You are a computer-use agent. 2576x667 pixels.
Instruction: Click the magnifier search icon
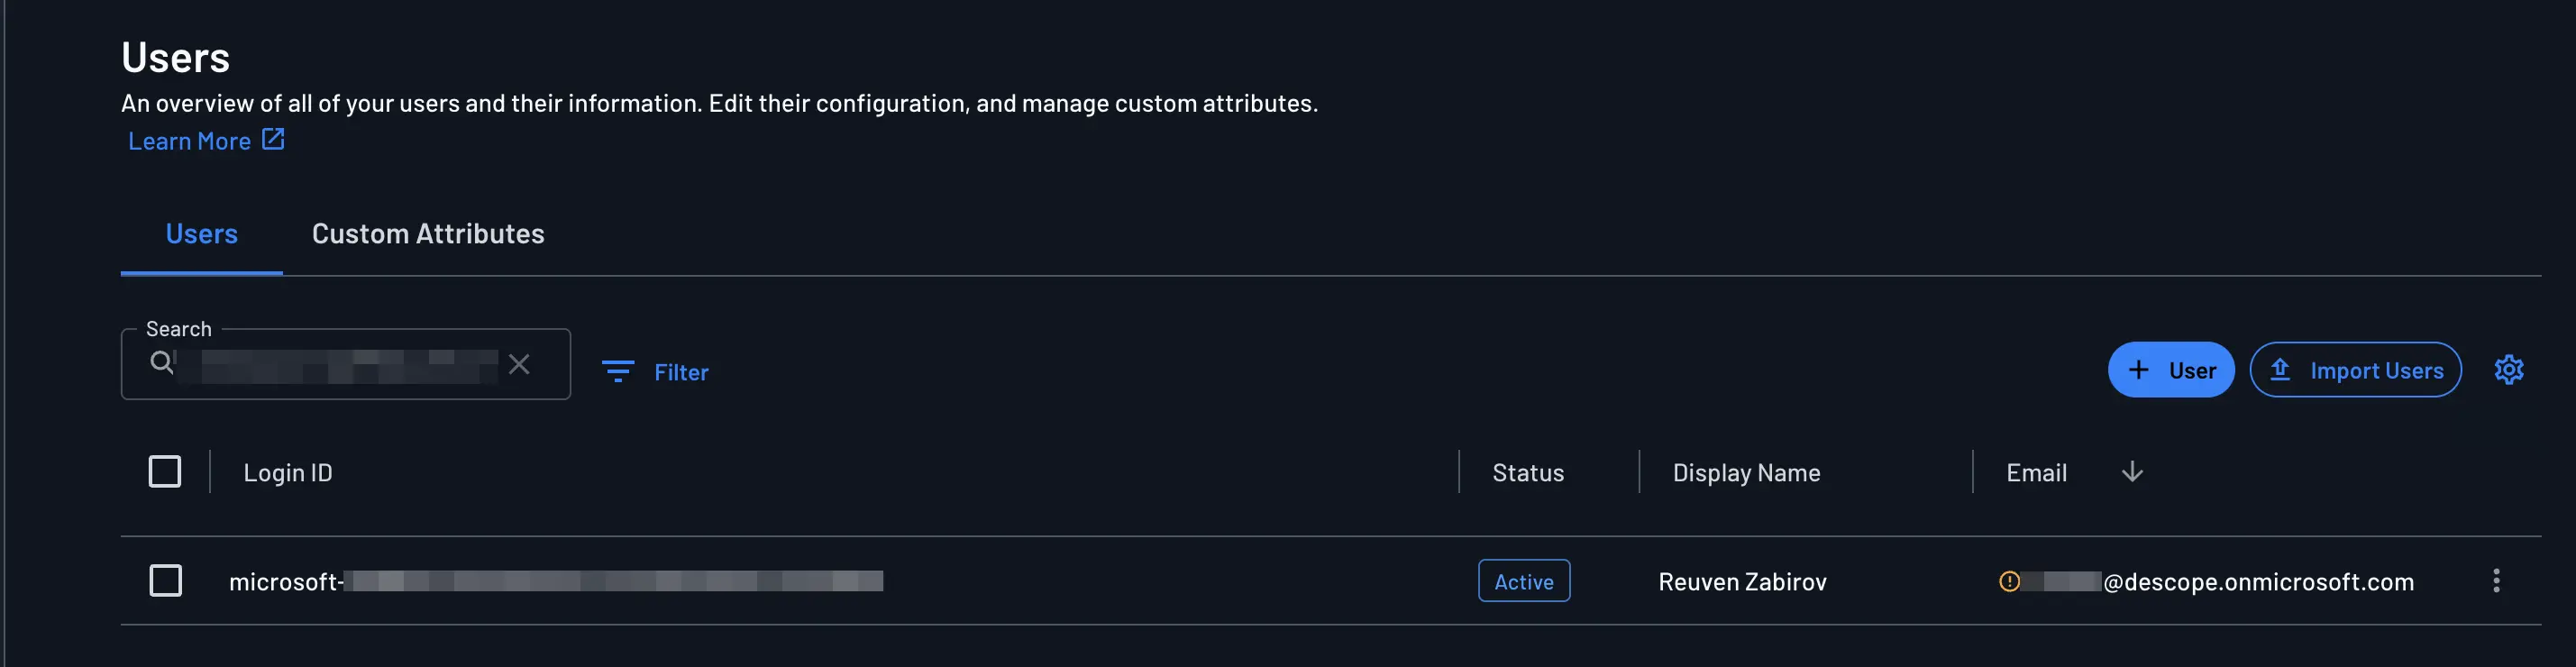click(x=161, y=362)
